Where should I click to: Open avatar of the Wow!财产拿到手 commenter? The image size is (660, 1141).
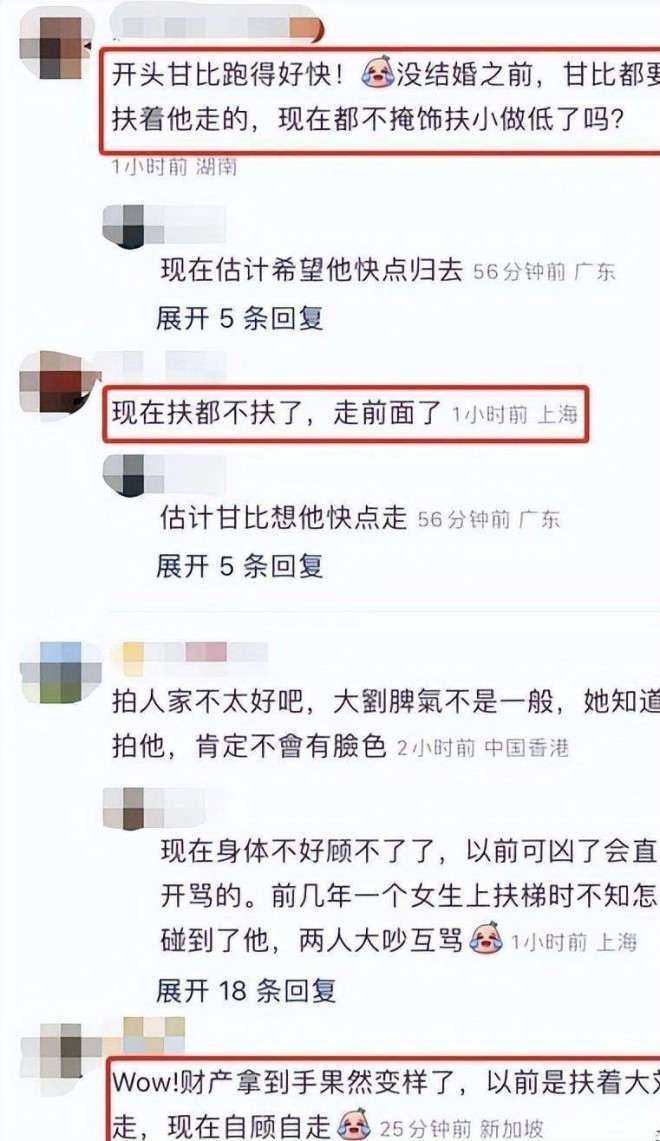(61, 1049)
